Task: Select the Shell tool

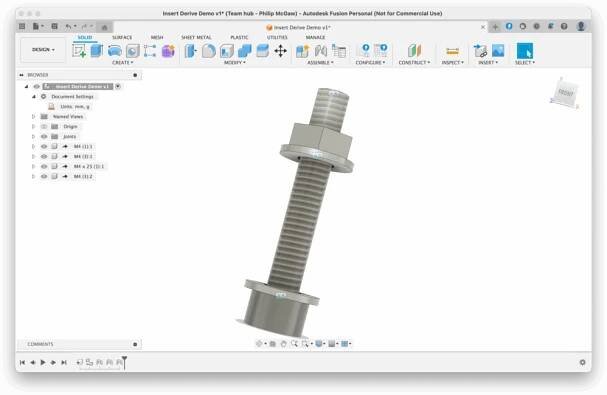Action: click(227, 51)
